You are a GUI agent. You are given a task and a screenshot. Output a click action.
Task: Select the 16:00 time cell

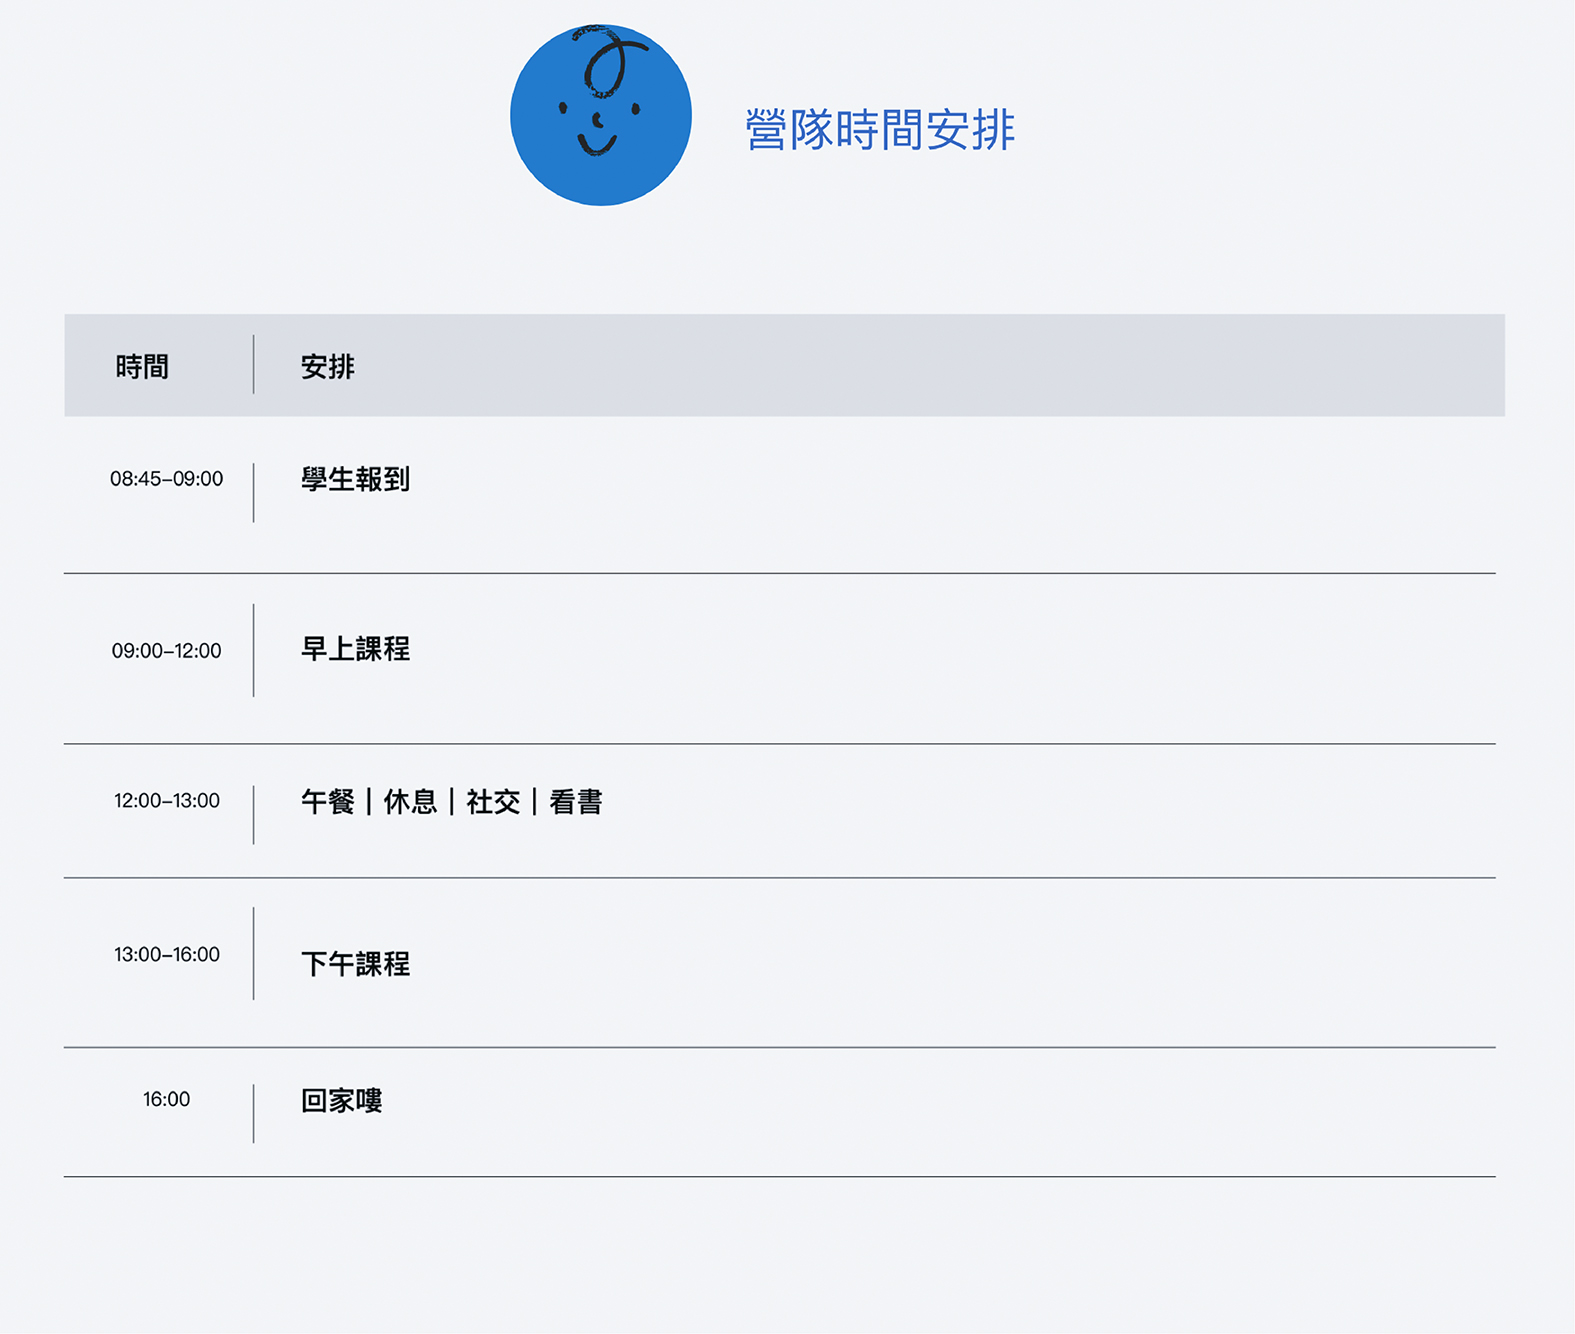[166, 1100]
